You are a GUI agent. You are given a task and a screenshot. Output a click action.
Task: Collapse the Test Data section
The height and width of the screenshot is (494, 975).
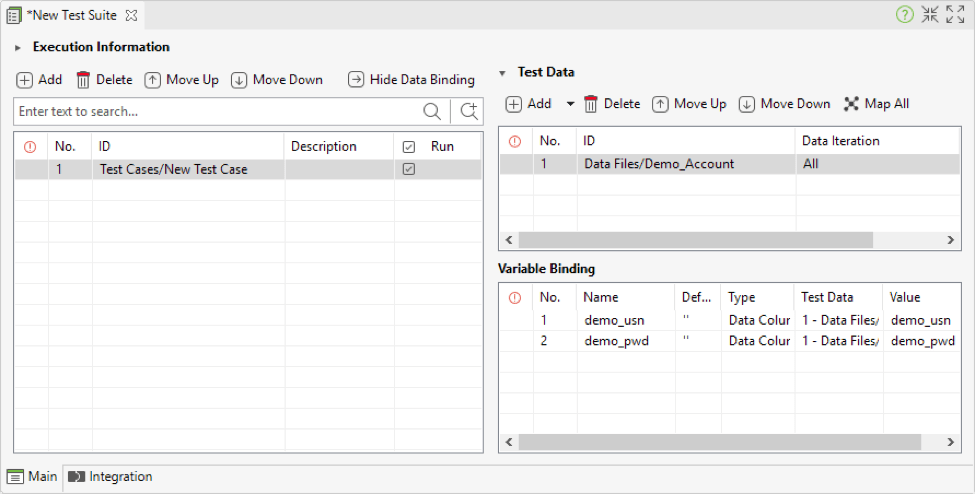coord(502,73)
